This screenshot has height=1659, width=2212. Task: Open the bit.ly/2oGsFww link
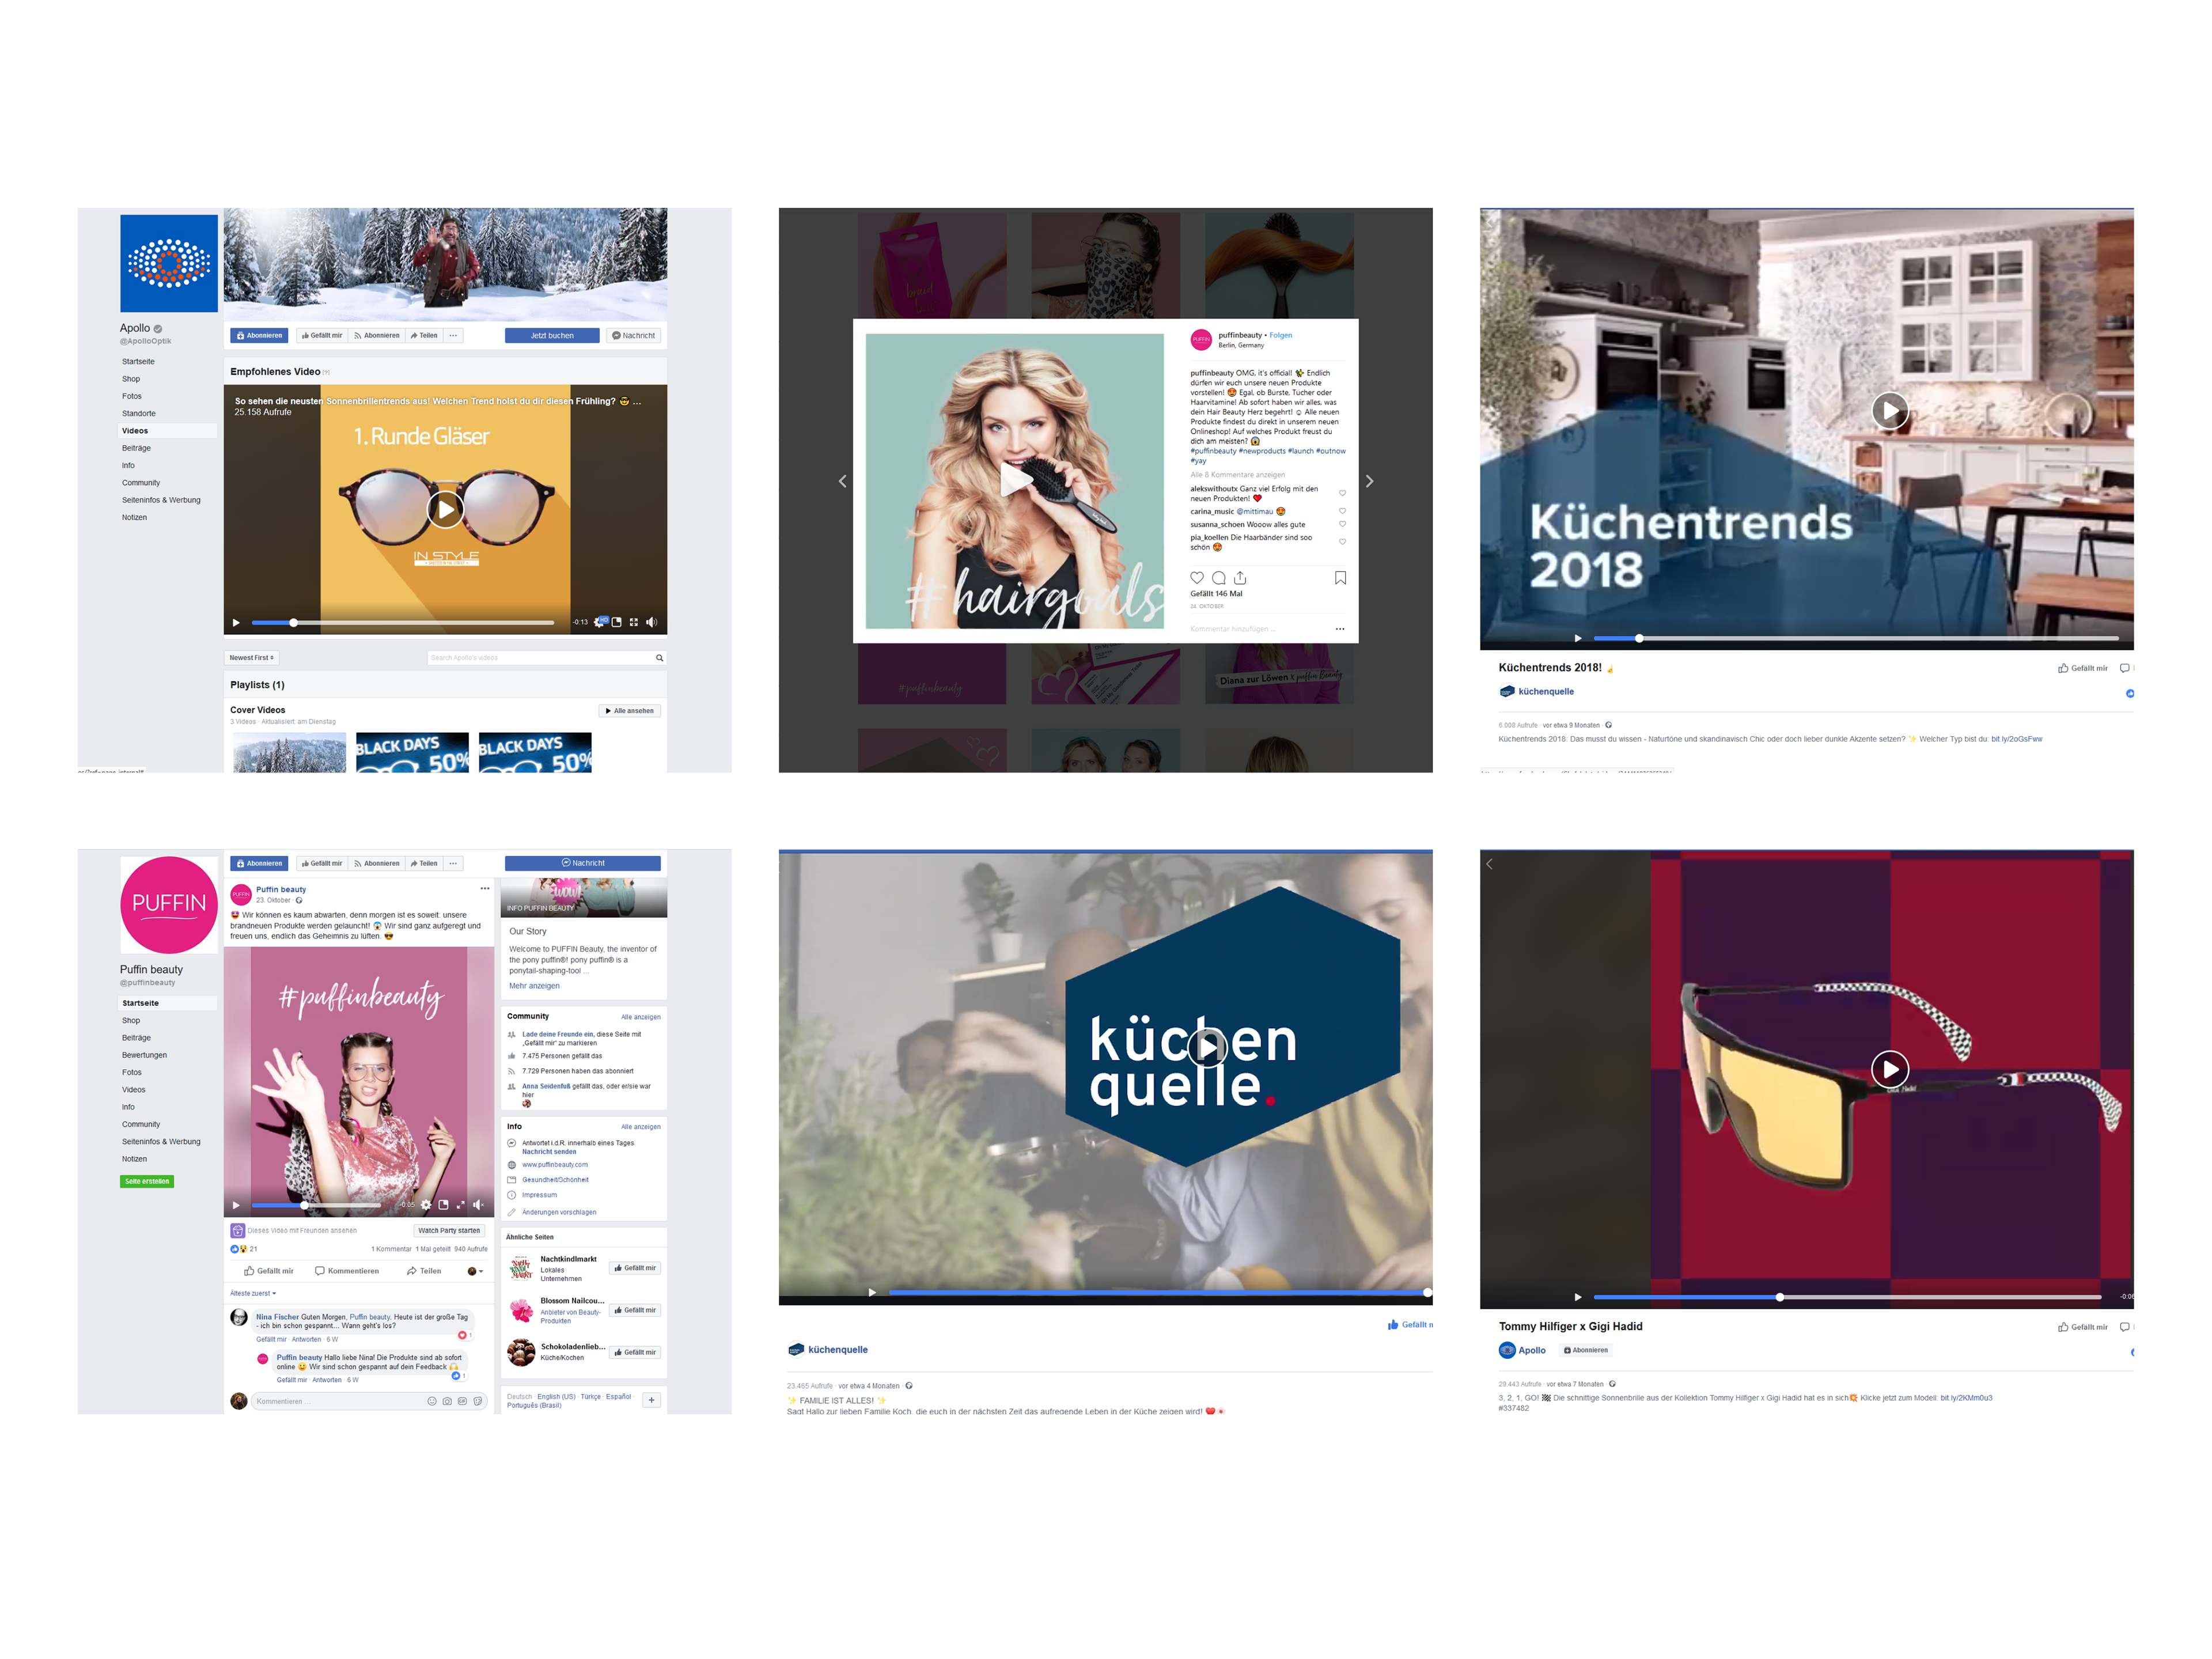2016,739
